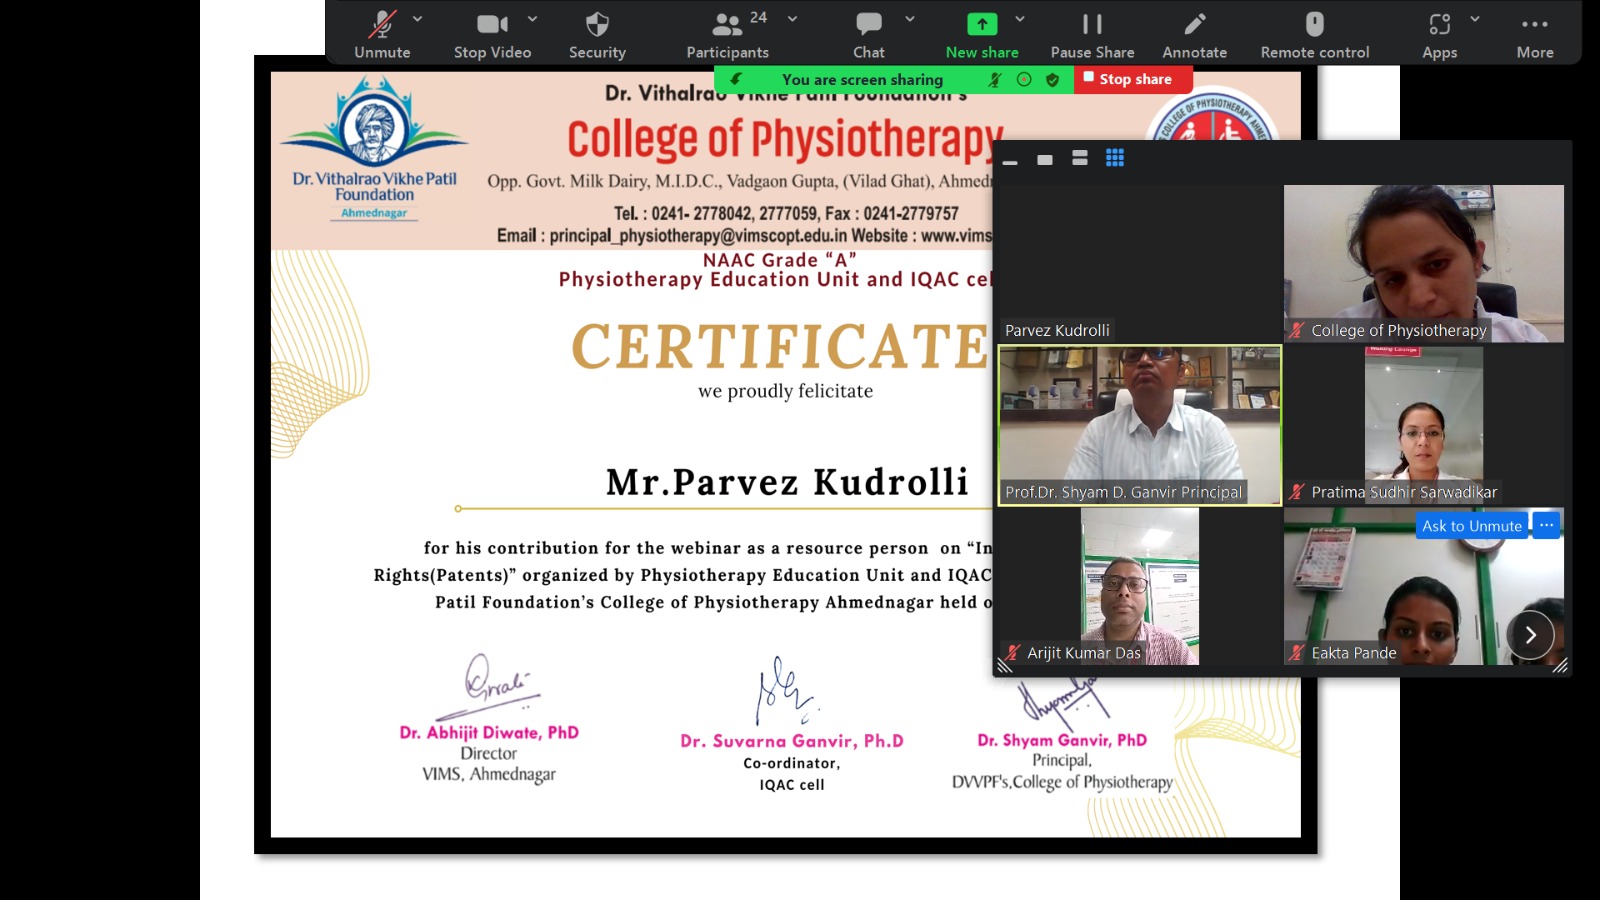Select Arijit Kumar Das's video tile
This screenshot has width=1600, height=900.
click(x=1140, y=586)
